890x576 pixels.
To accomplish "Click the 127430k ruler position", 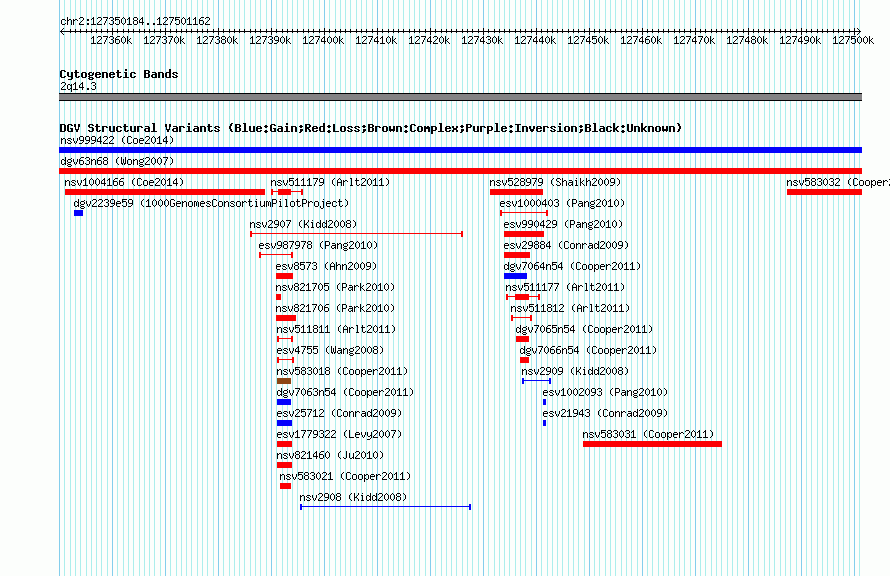I will [x=482, y=40].
